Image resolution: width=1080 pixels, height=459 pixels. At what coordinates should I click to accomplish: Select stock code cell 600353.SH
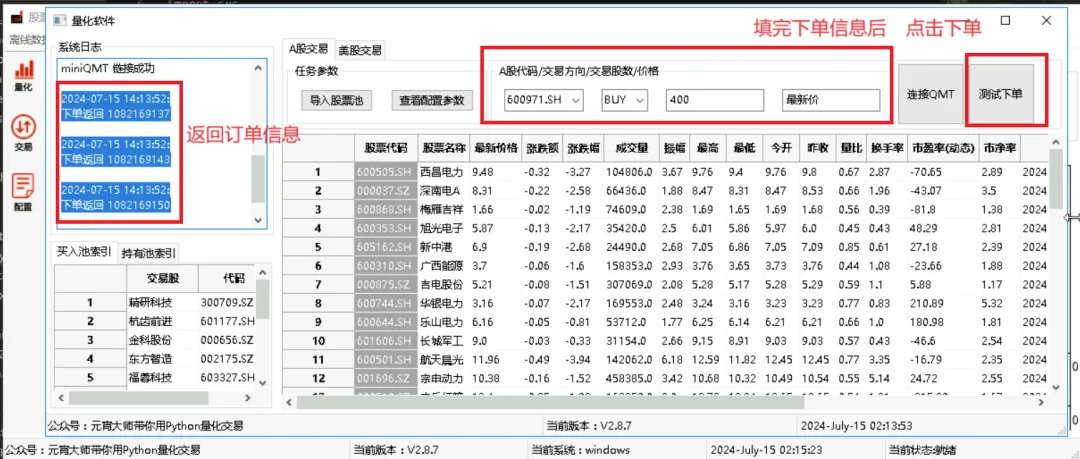coord(386,227)
